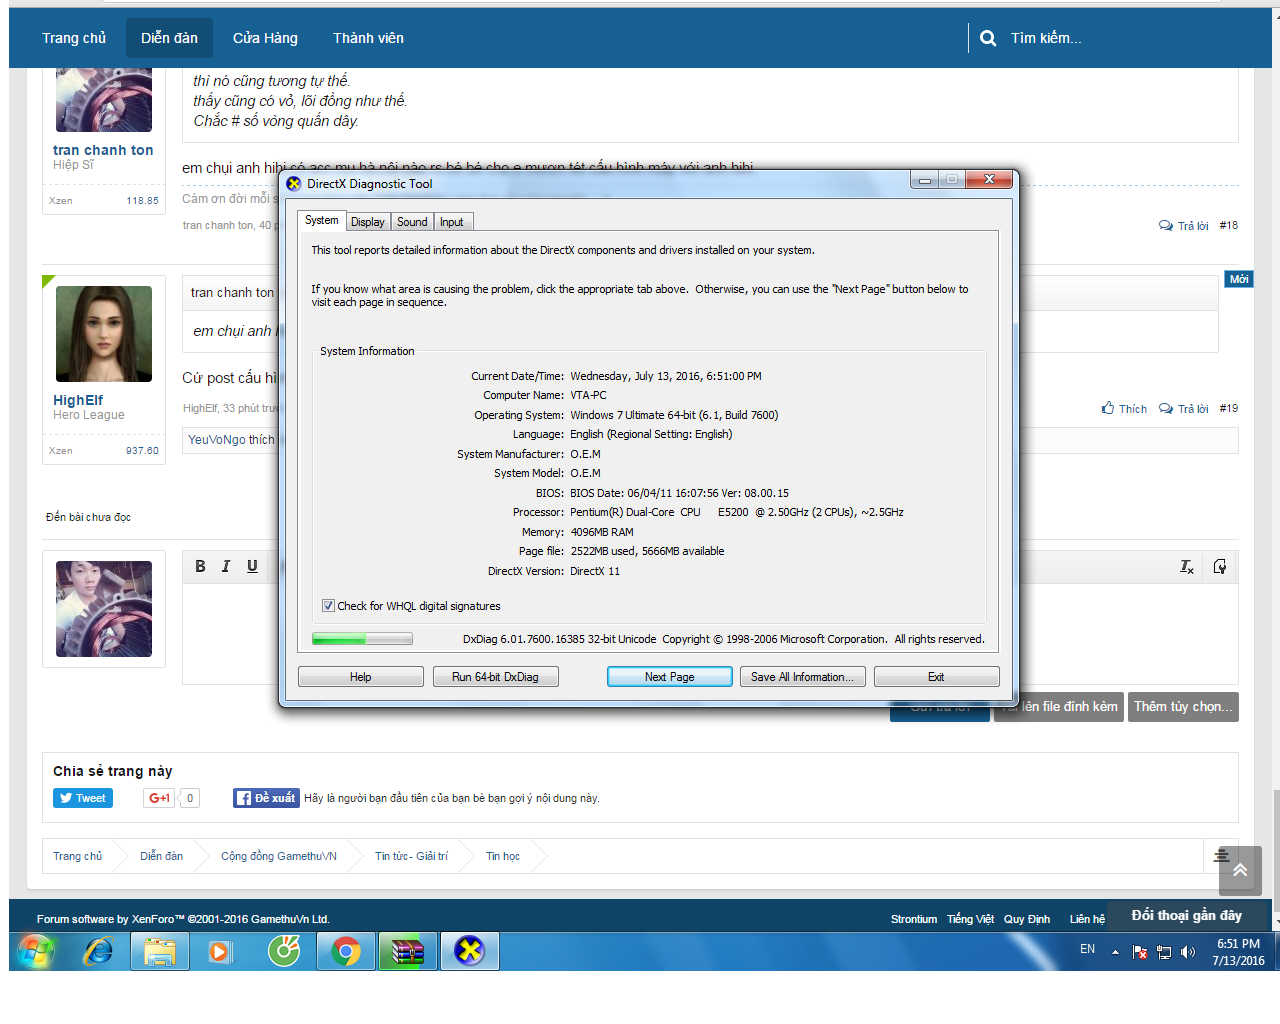Click the Tweet share button
This screenshot has width=1280, height=1024.
click(83, 798)
